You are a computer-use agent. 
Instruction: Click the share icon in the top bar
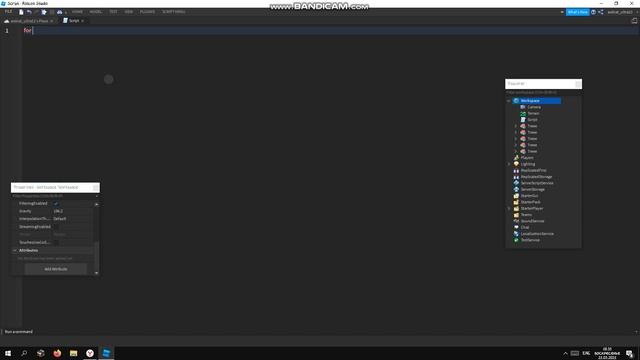(601, 12)
